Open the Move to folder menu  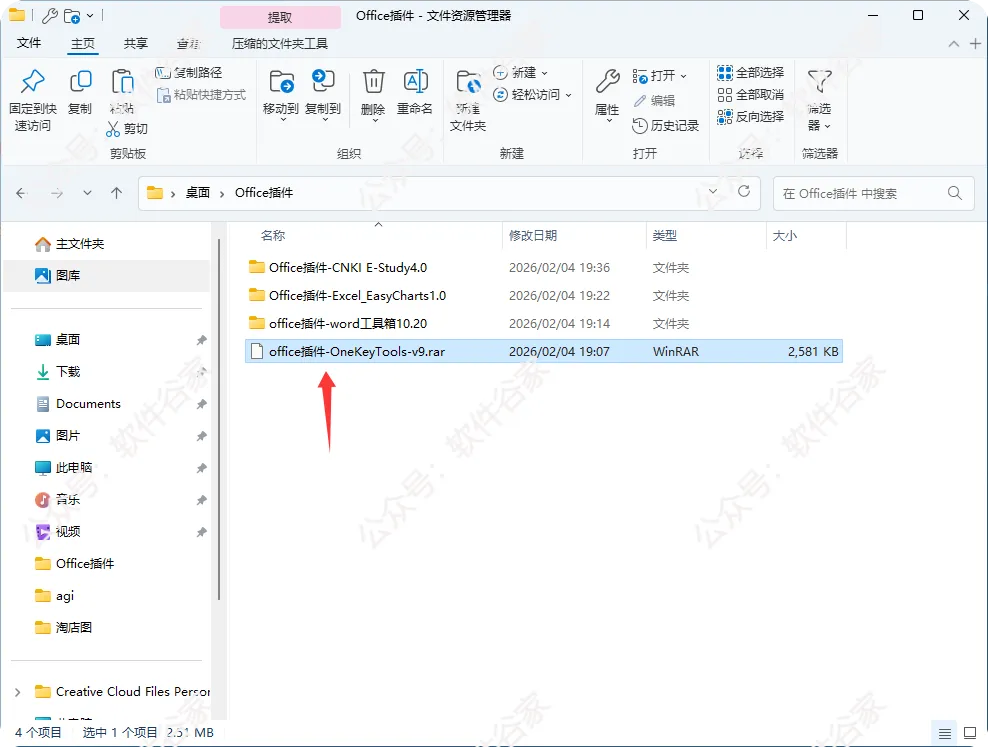(x=281, y=96)
